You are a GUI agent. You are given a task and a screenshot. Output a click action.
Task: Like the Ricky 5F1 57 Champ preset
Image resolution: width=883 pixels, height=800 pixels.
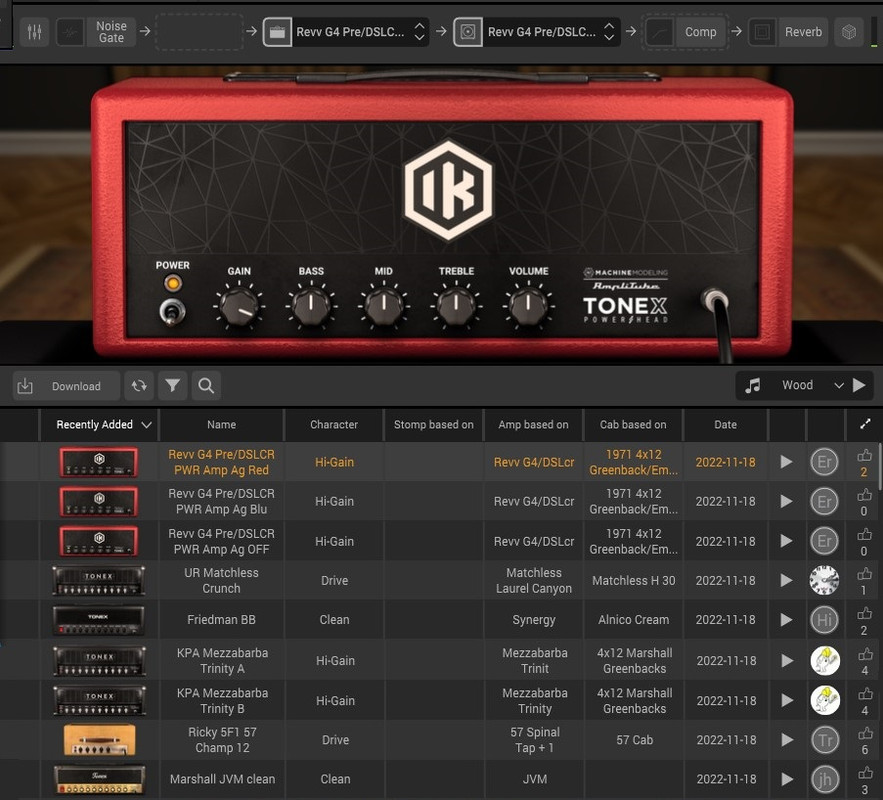coord(865,734)
